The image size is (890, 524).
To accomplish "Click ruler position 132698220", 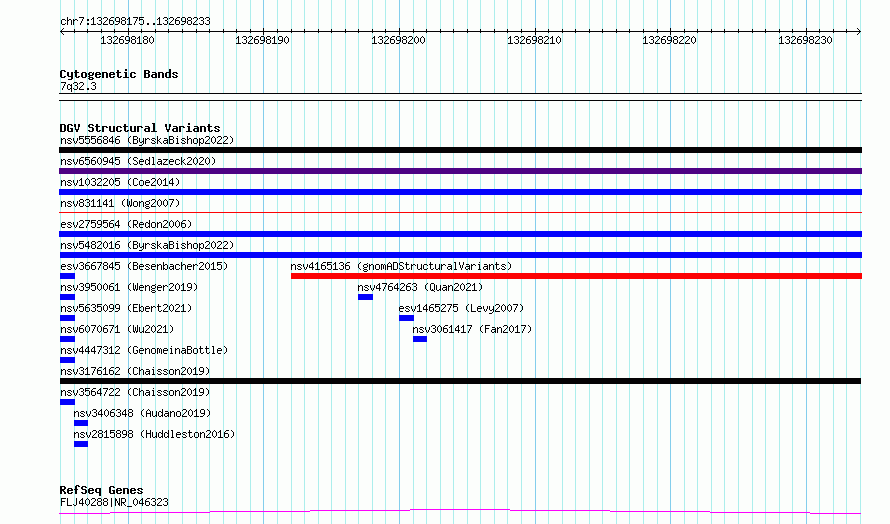I will coord(669,40).
